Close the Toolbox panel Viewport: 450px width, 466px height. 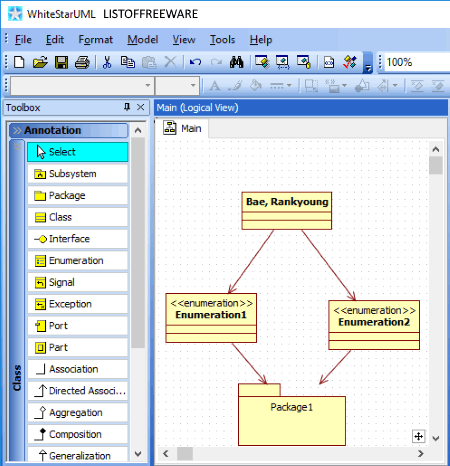(141, 107)
